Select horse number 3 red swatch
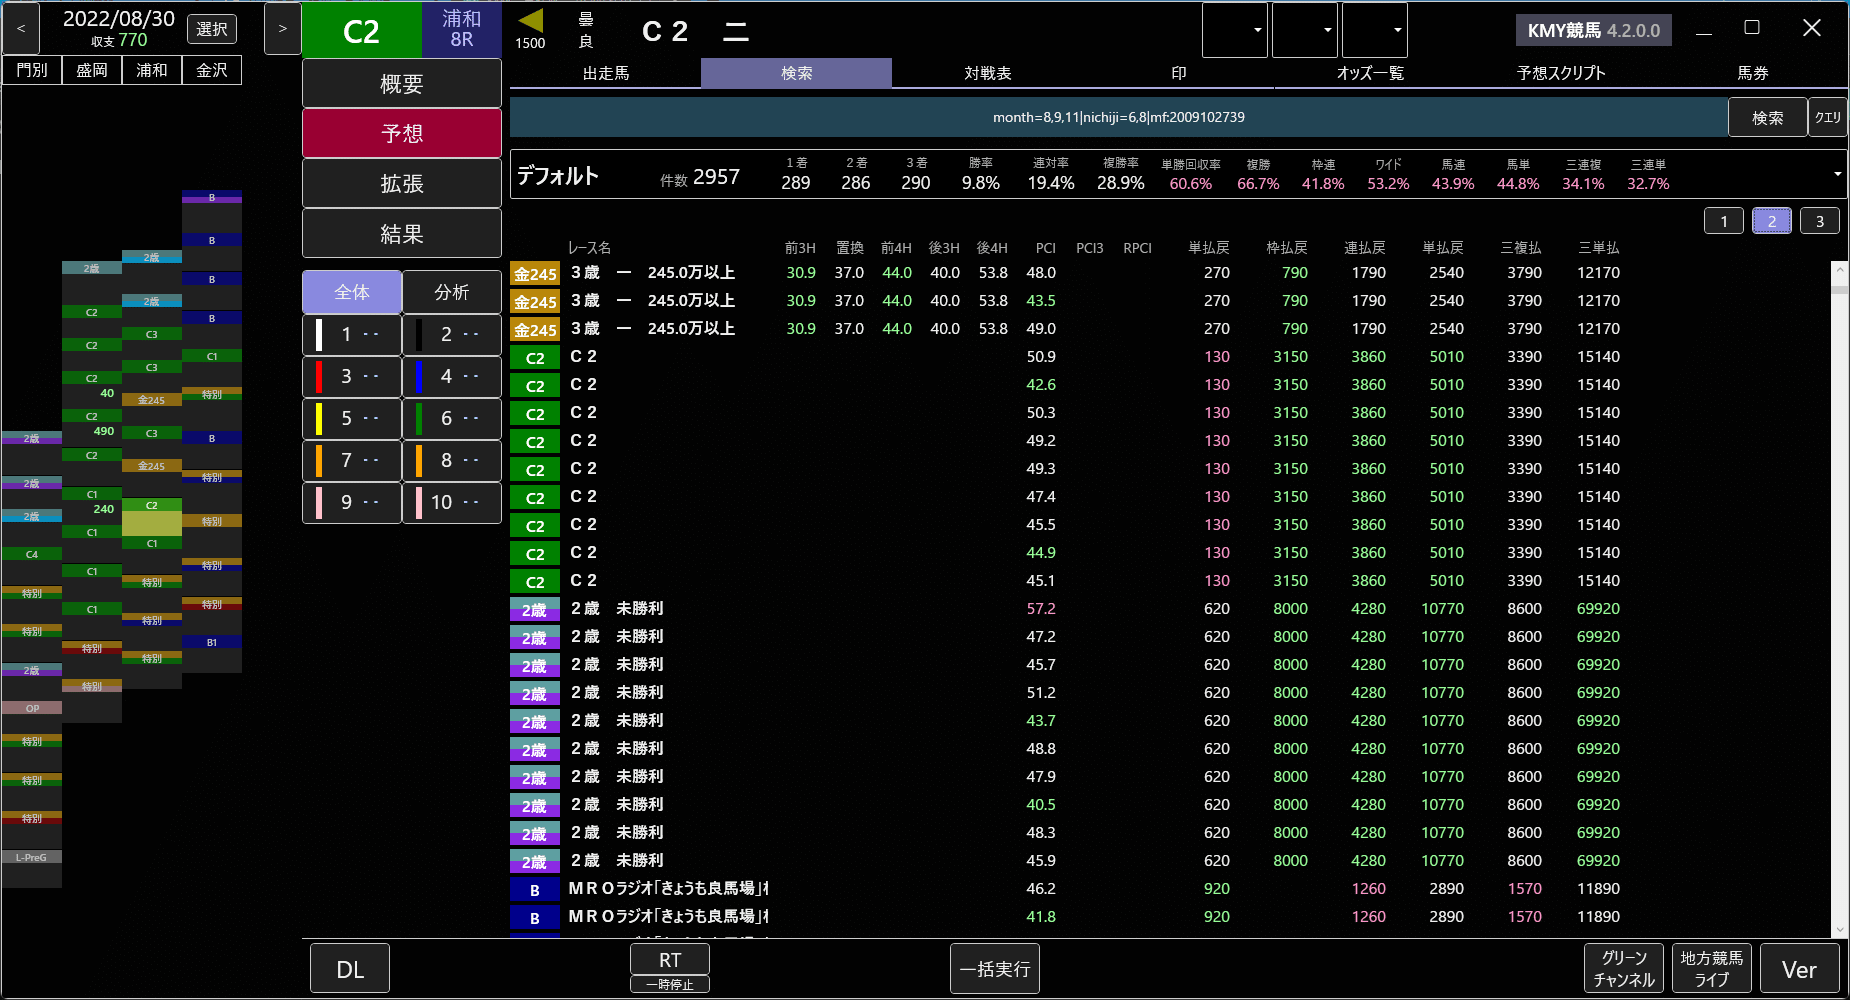This screenshot has height=1000, width=1850. (319, 376)
